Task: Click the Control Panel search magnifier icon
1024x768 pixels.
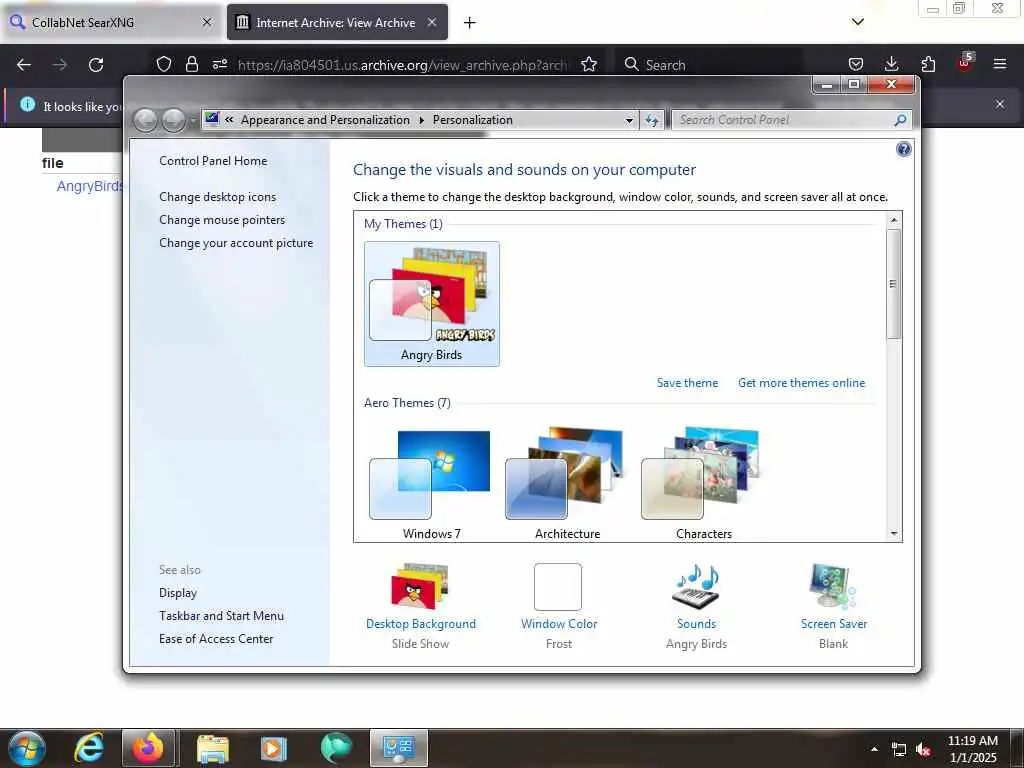Action: (901, 120)
